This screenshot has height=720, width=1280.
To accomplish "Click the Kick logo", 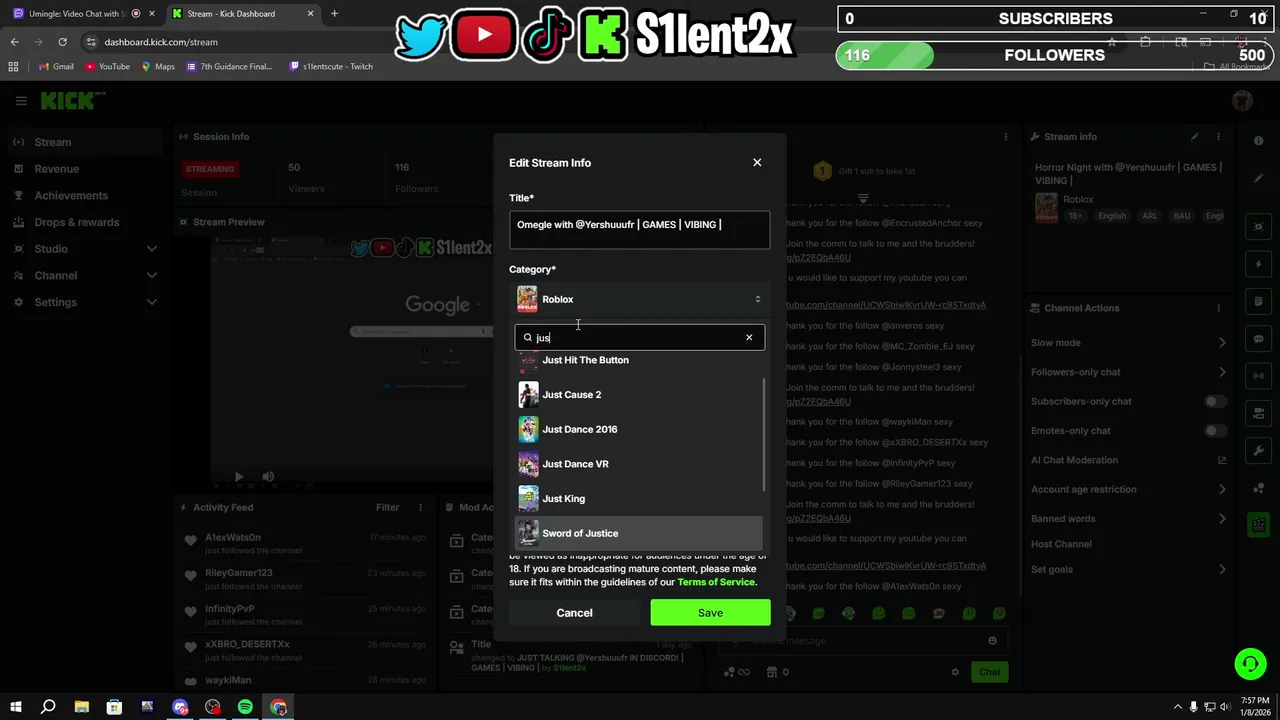I will pyautogui.click(x=68, y=100).
